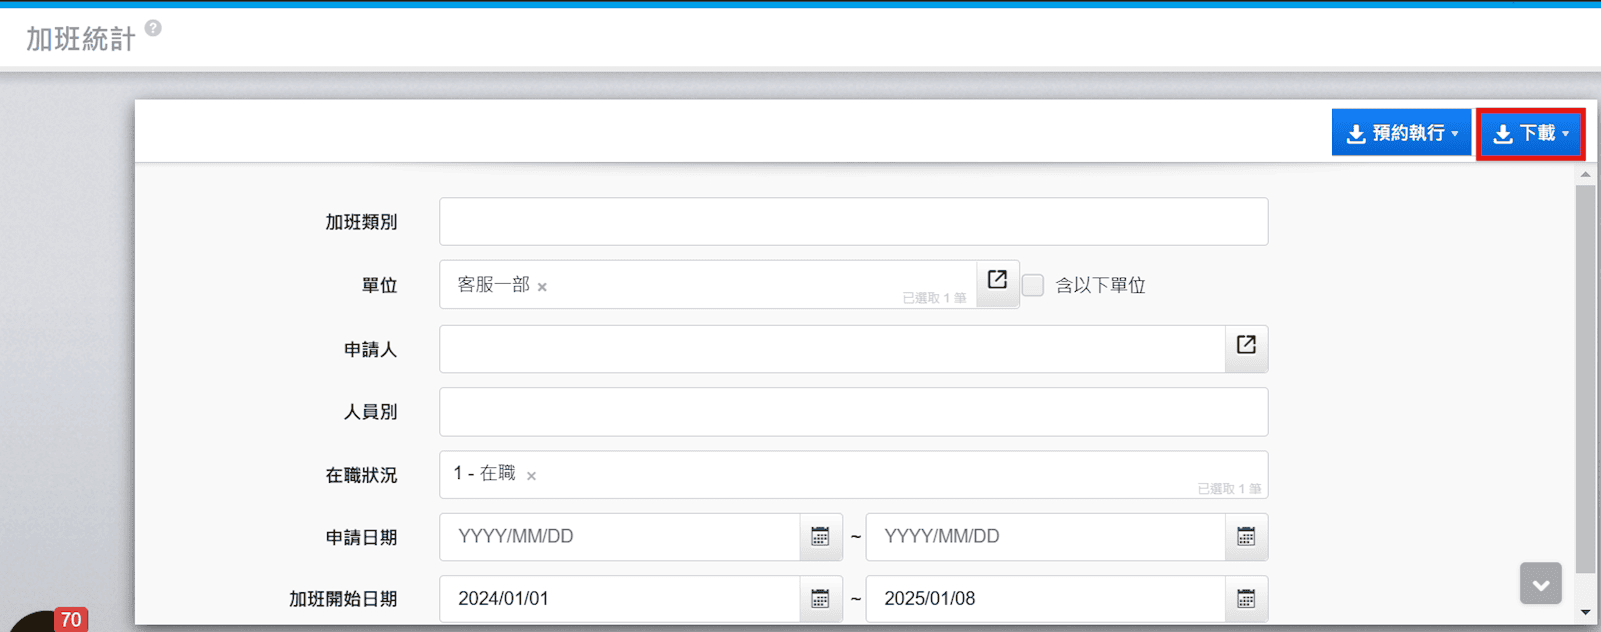
Task: Click the 加班開始日期 end field showing 2025/01/08
Action: pyautogui.click(x=1044, y=599)
